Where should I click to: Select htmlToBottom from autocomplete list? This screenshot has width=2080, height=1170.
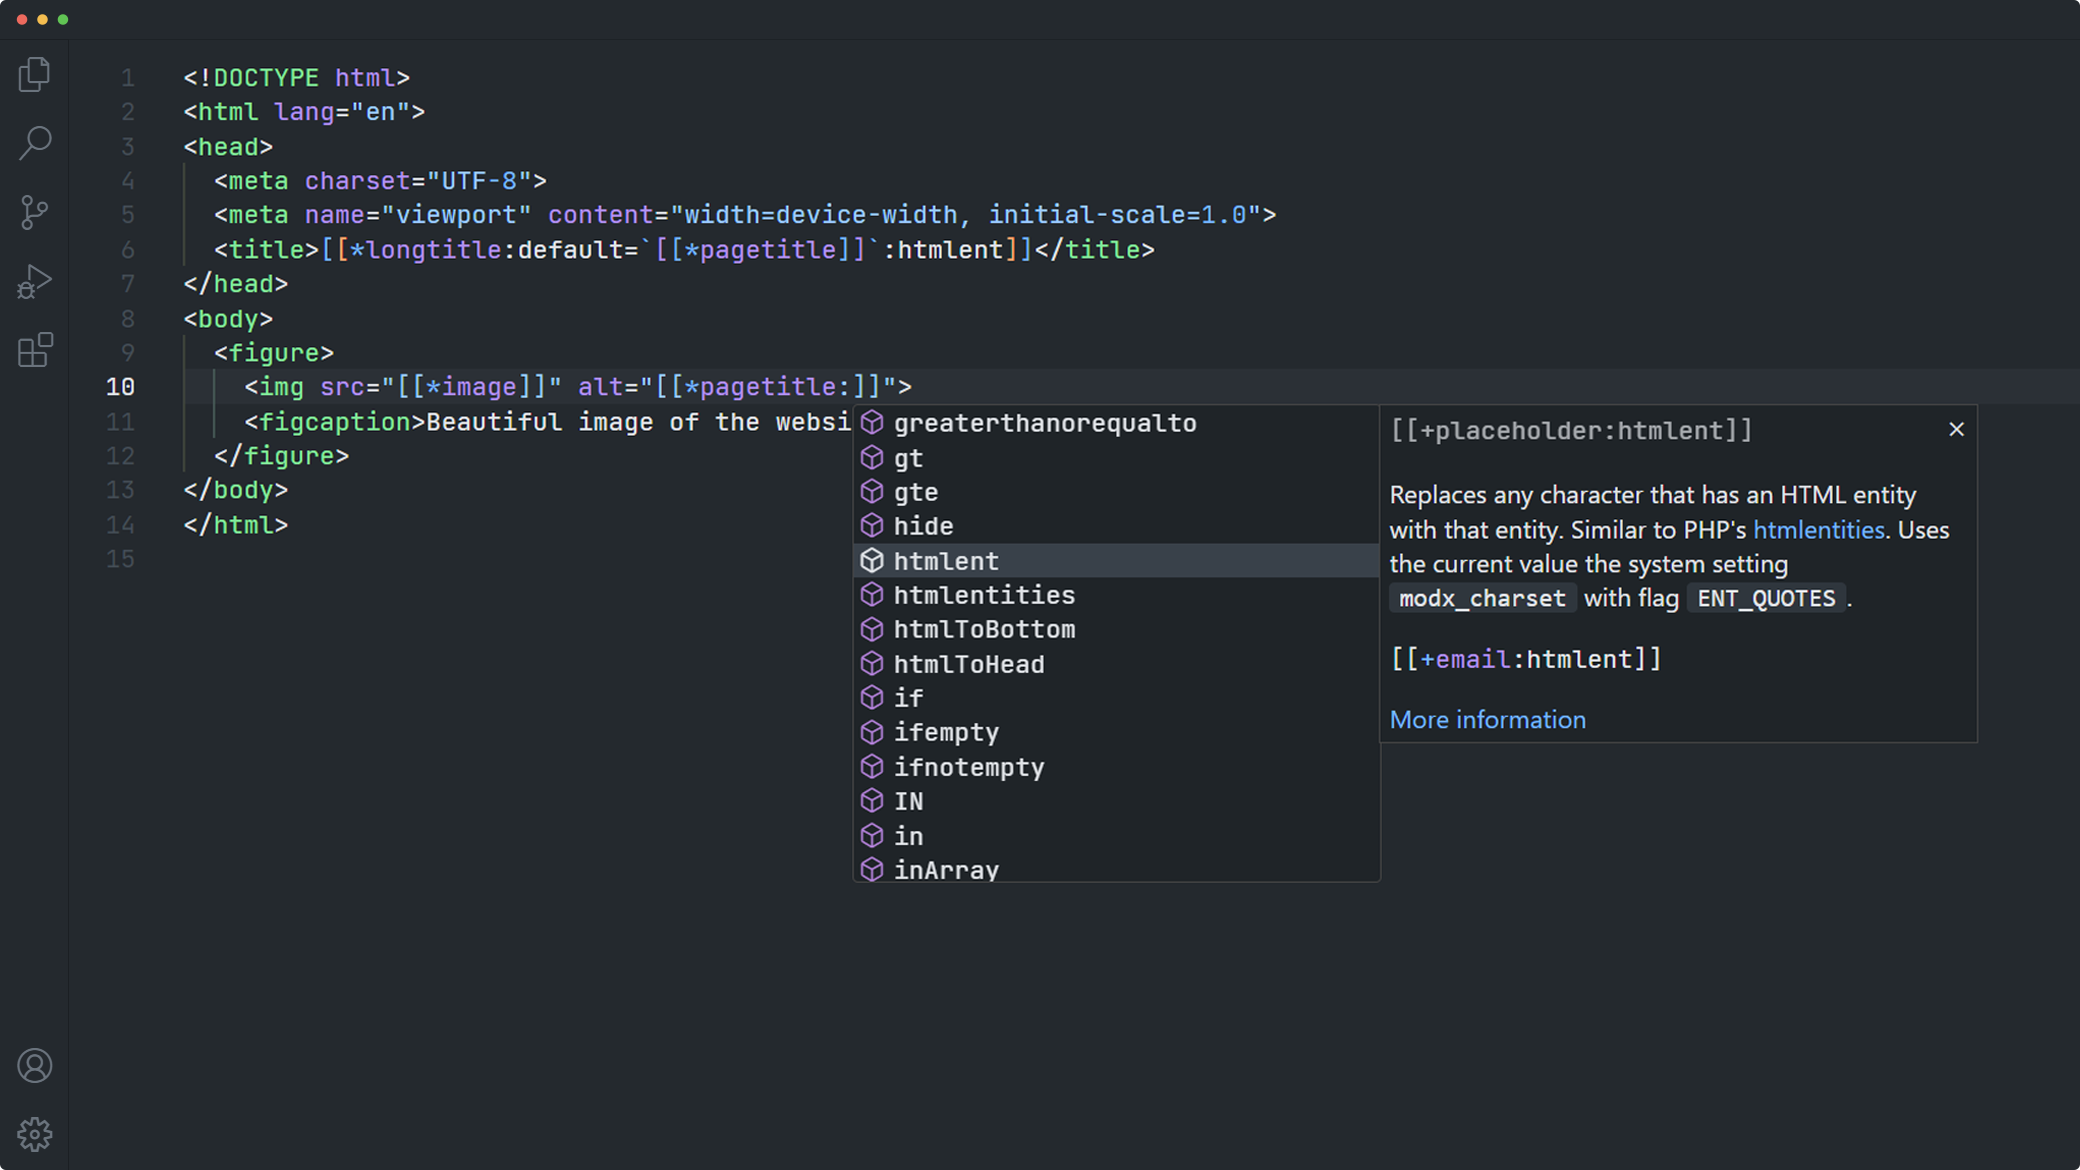pyautogui.click(x=984, y=630)
